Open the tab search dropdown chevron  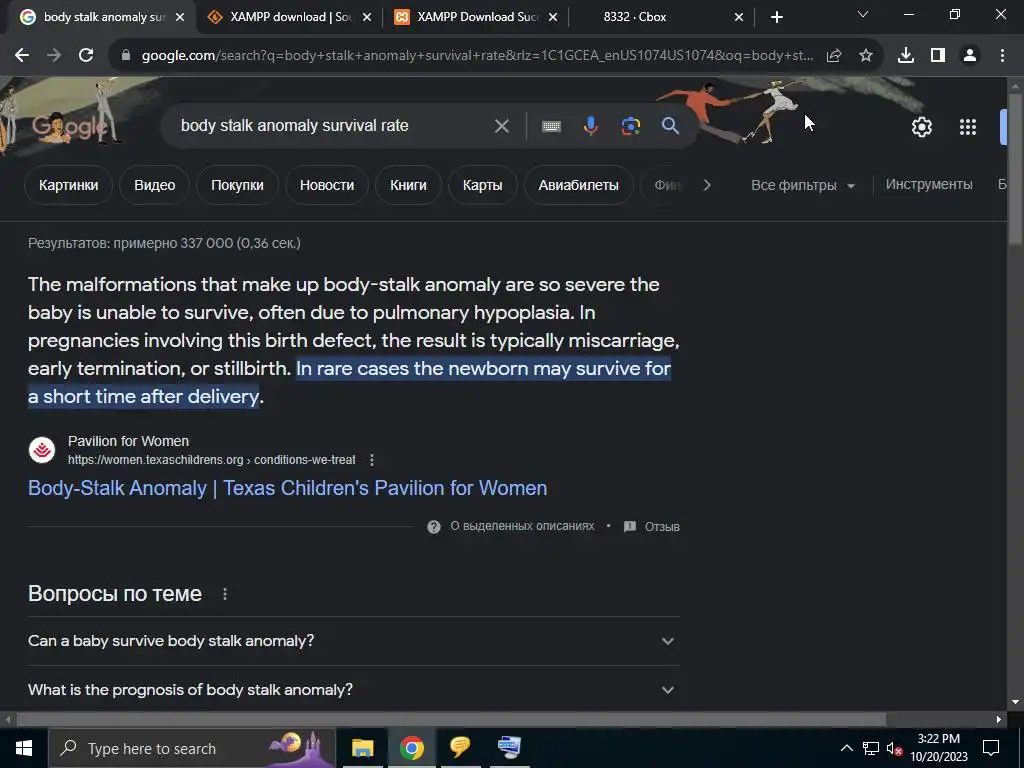(863, 15)
